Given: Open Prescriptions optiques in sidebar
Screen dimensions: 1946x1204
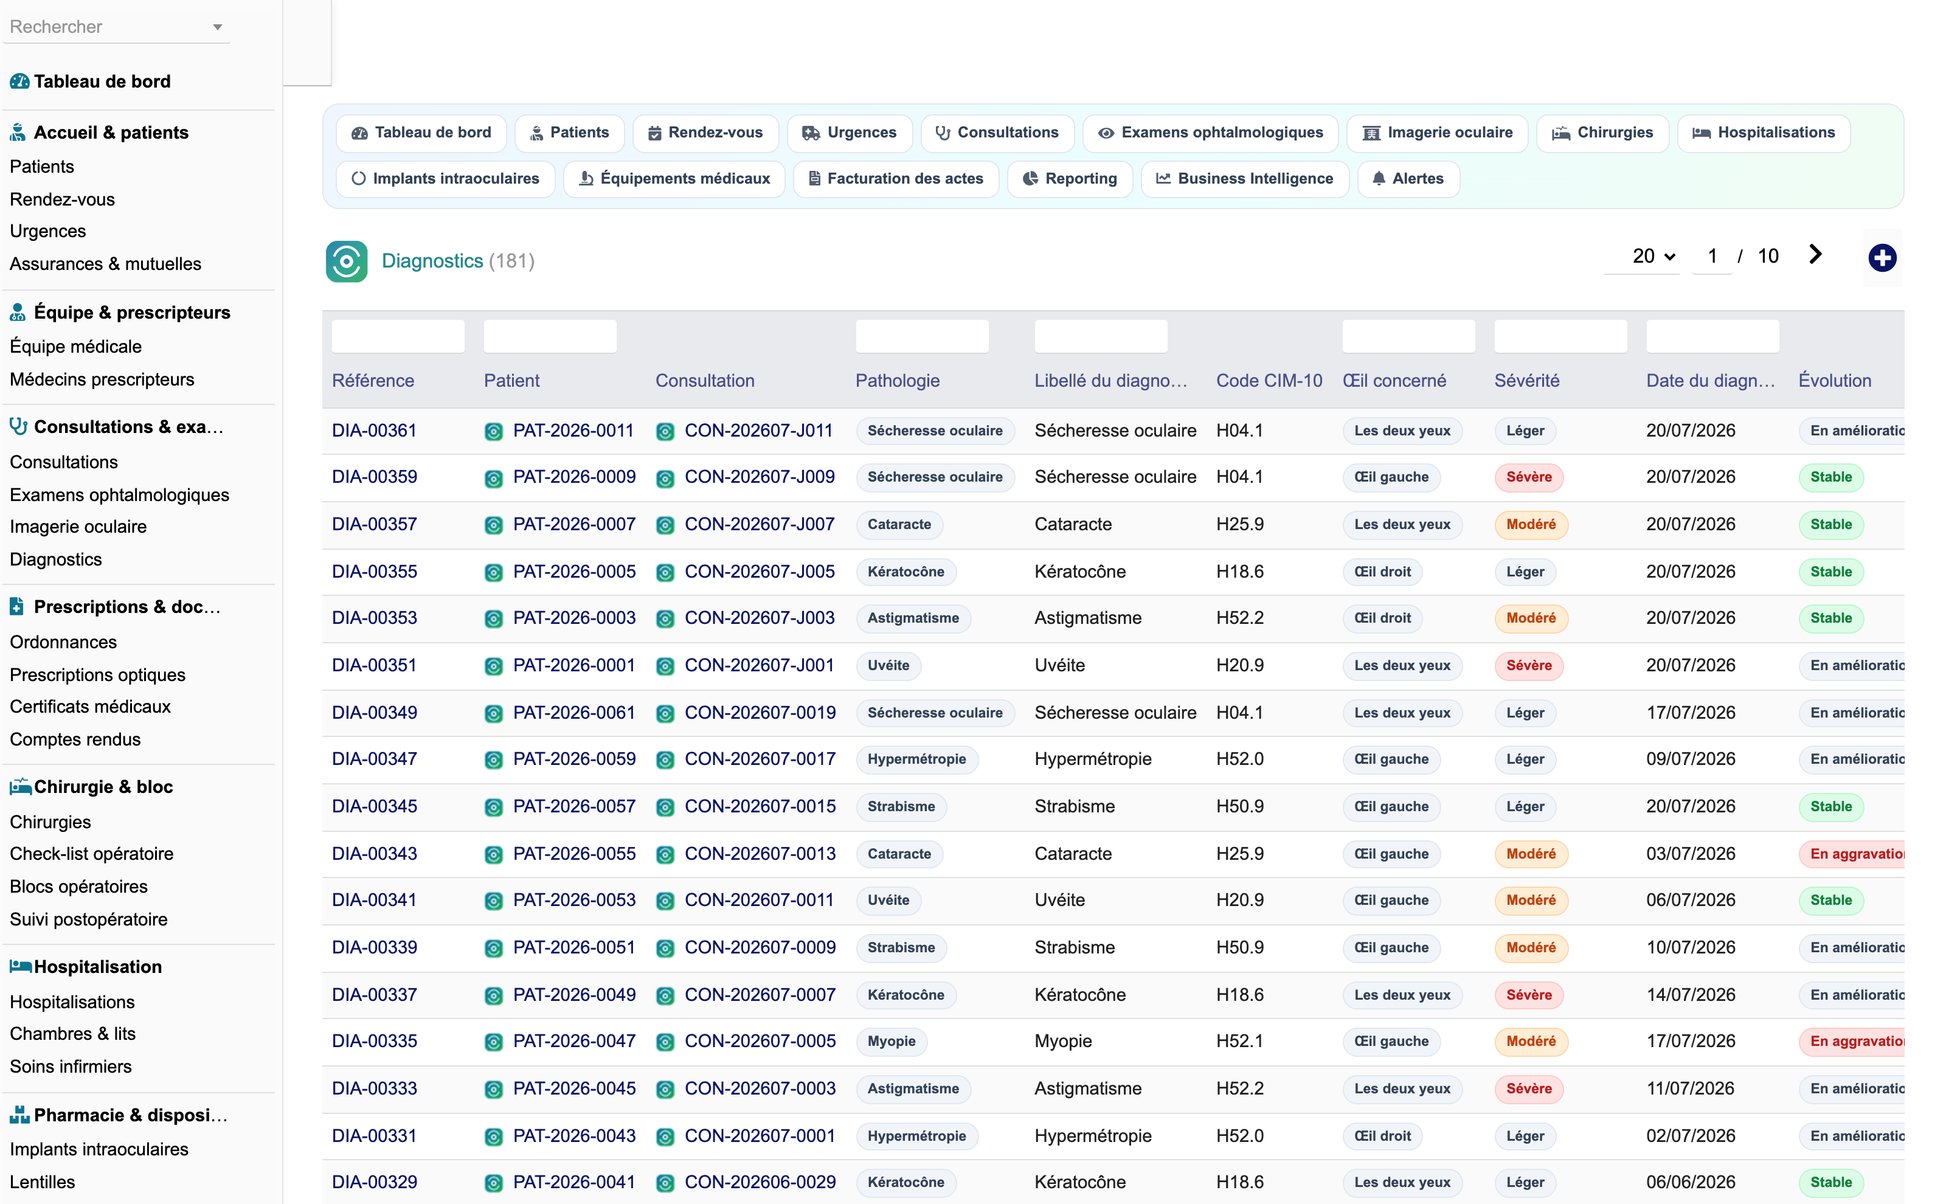Looking at the screenshot, I should coord(97,675).
